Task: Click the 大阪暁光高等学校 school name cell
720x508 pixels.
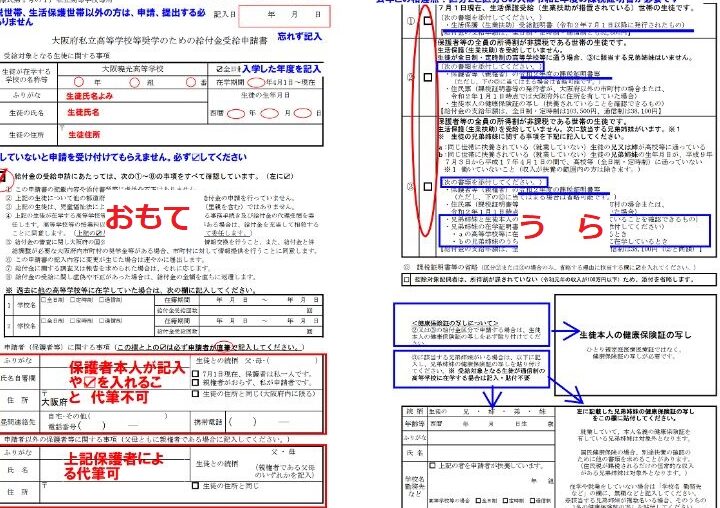Action: pos(133,69)
